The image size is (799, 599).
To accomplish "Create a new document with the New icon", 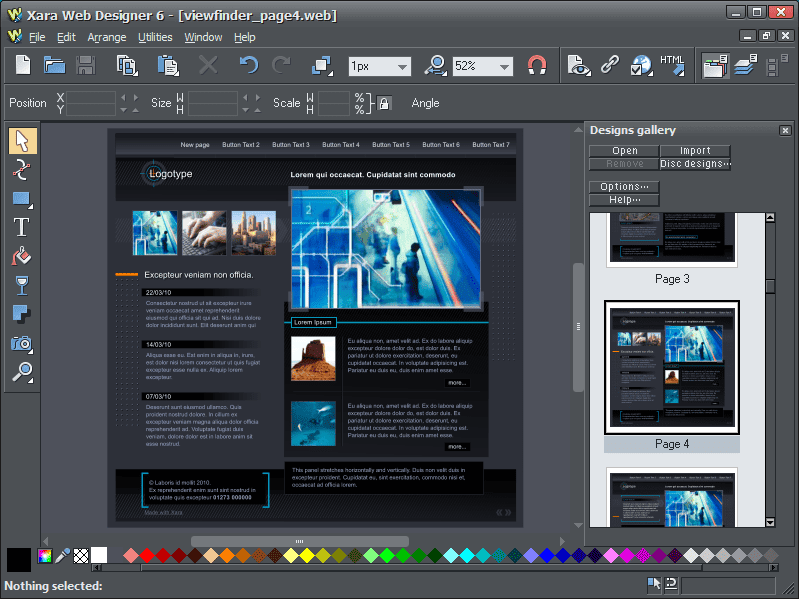I will tap(23, 66).
